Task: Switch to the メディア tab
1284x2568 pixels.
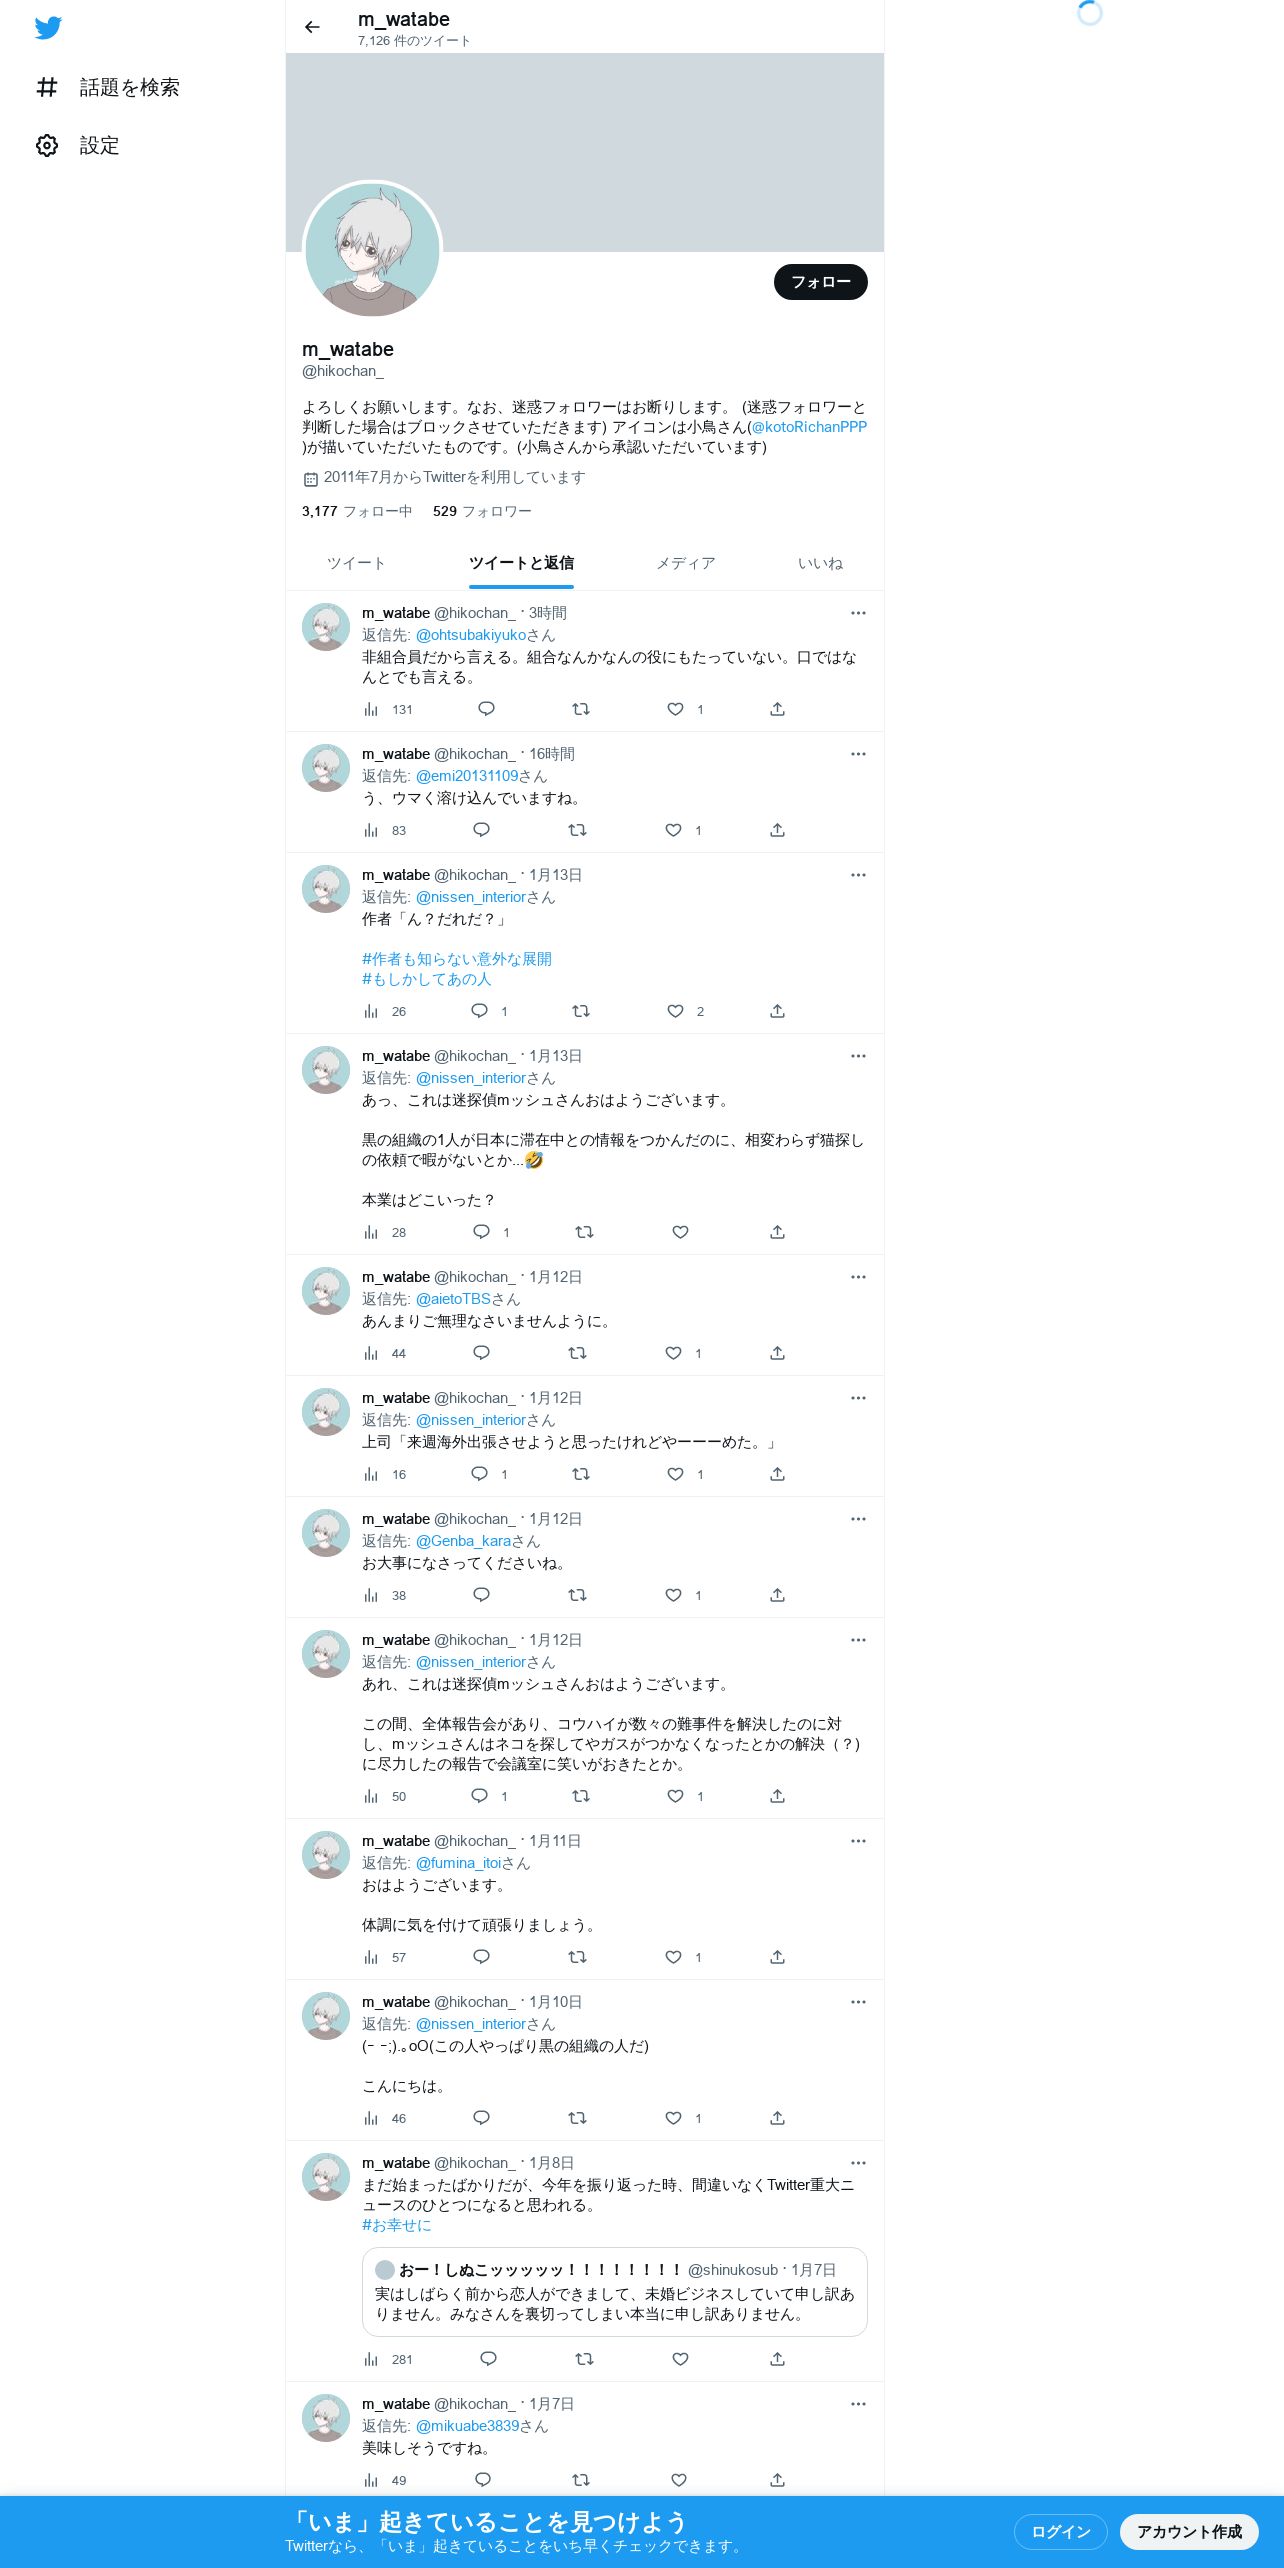Action: (685, 563)
